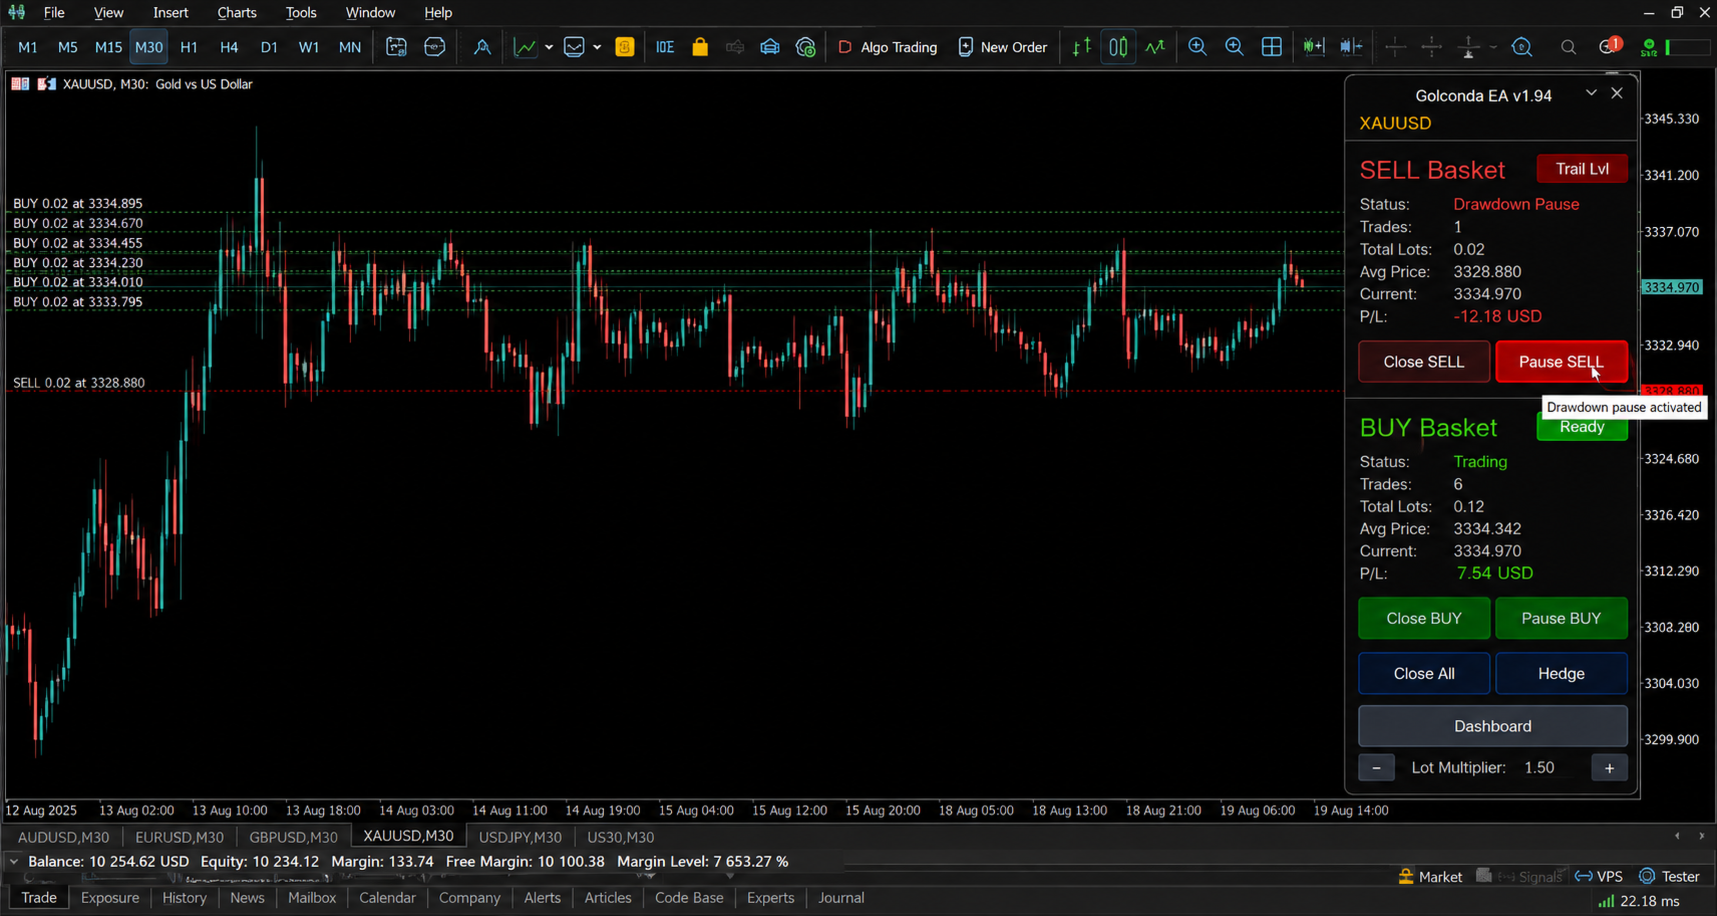Image resolution: width=1717 pixels, height=916 pixels.
Task: Click the Close BUY button
Action: 1424,618
